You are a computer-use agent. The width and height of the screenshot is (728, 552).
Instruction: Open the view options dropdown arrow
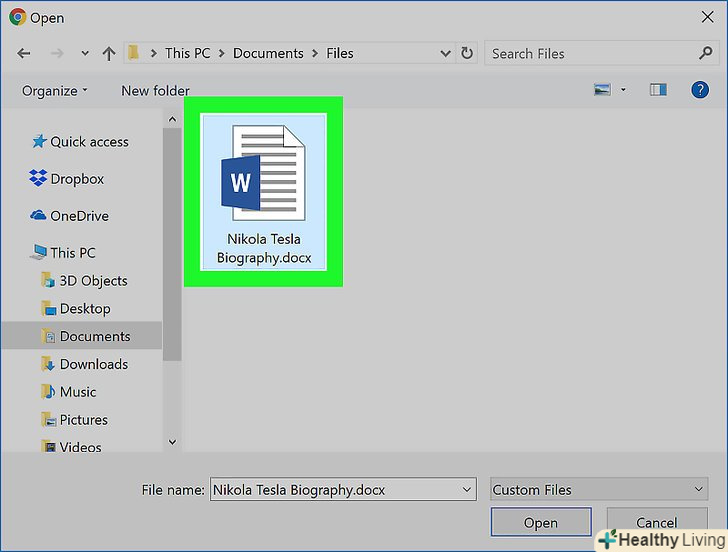pos(623,90)
